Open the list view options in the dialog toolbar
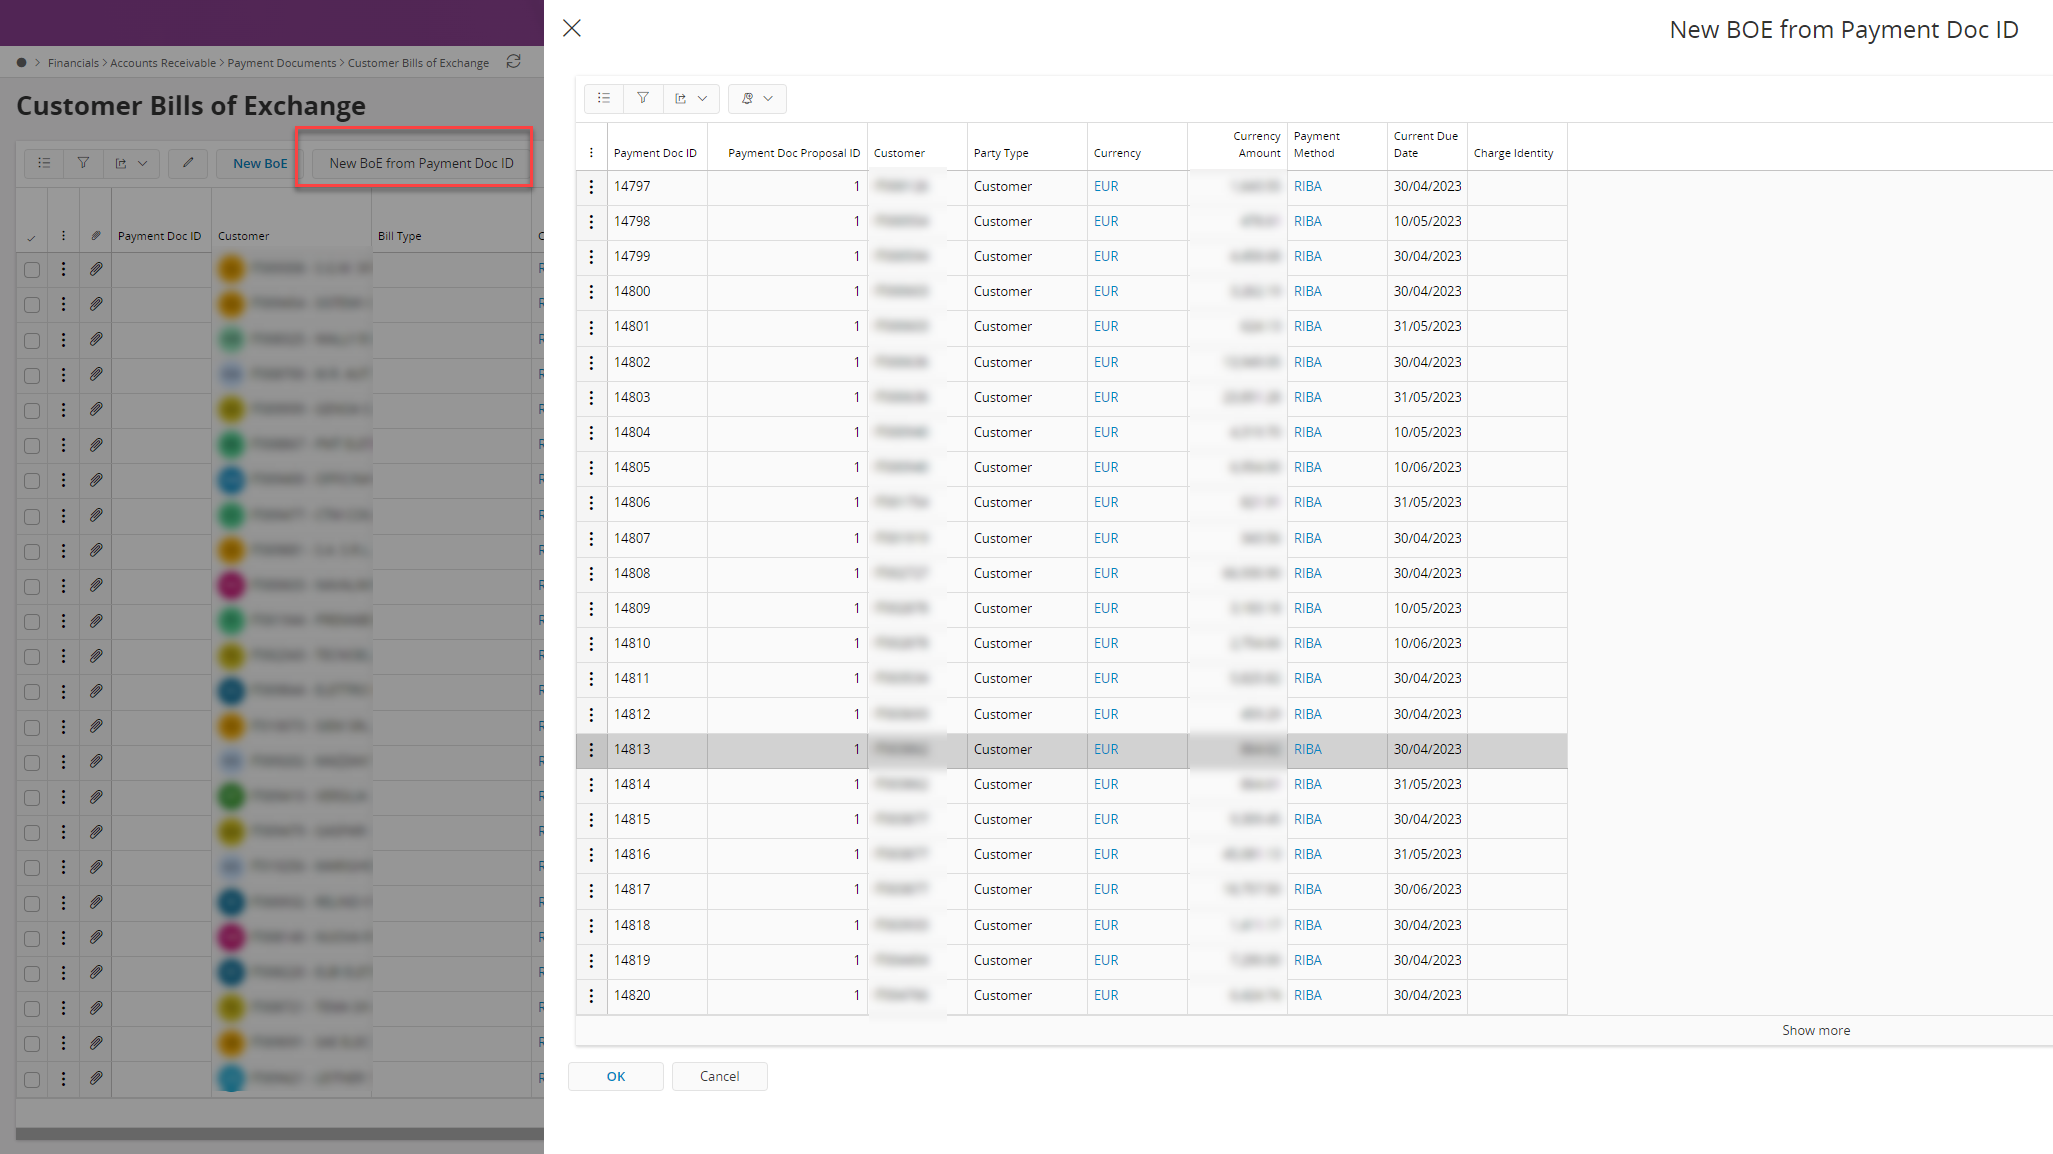Image resolution: width=2053 pixels, height=1154 pixels. [x=604, y=98]
